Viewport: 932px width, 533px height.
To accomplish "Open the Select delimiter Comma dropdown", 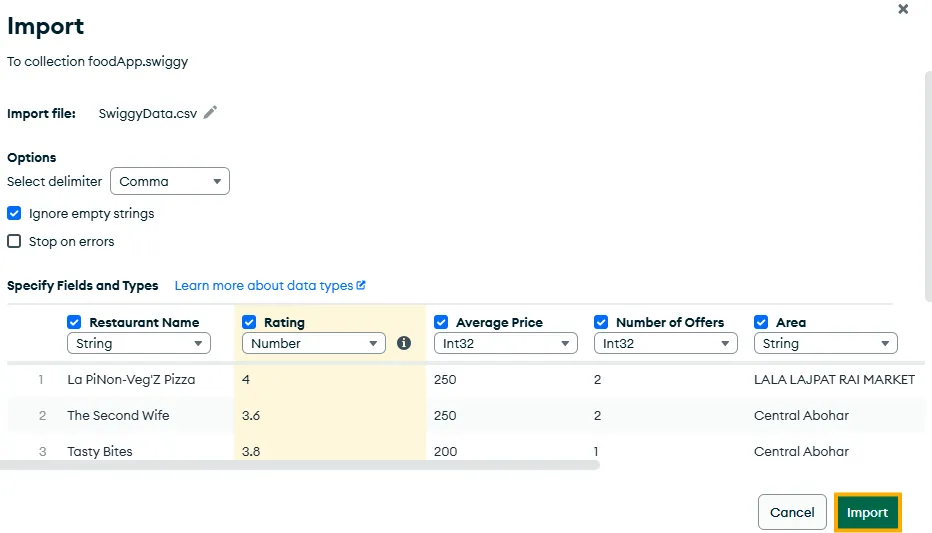I will [x=170, y=181].
